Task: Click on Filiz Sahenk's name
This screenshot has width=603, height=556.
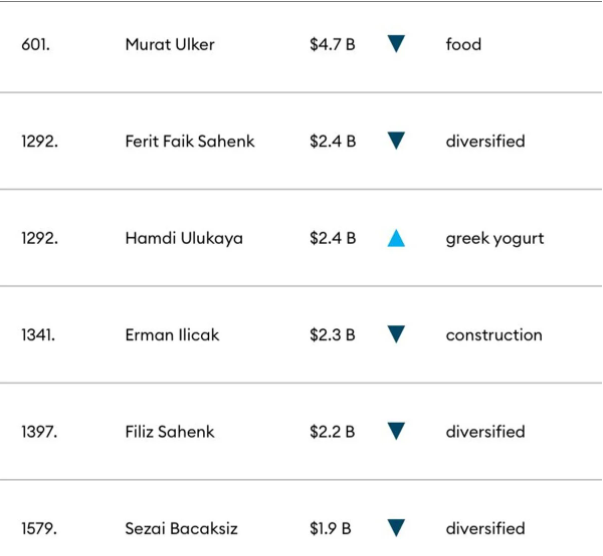Action: point(170,432)
